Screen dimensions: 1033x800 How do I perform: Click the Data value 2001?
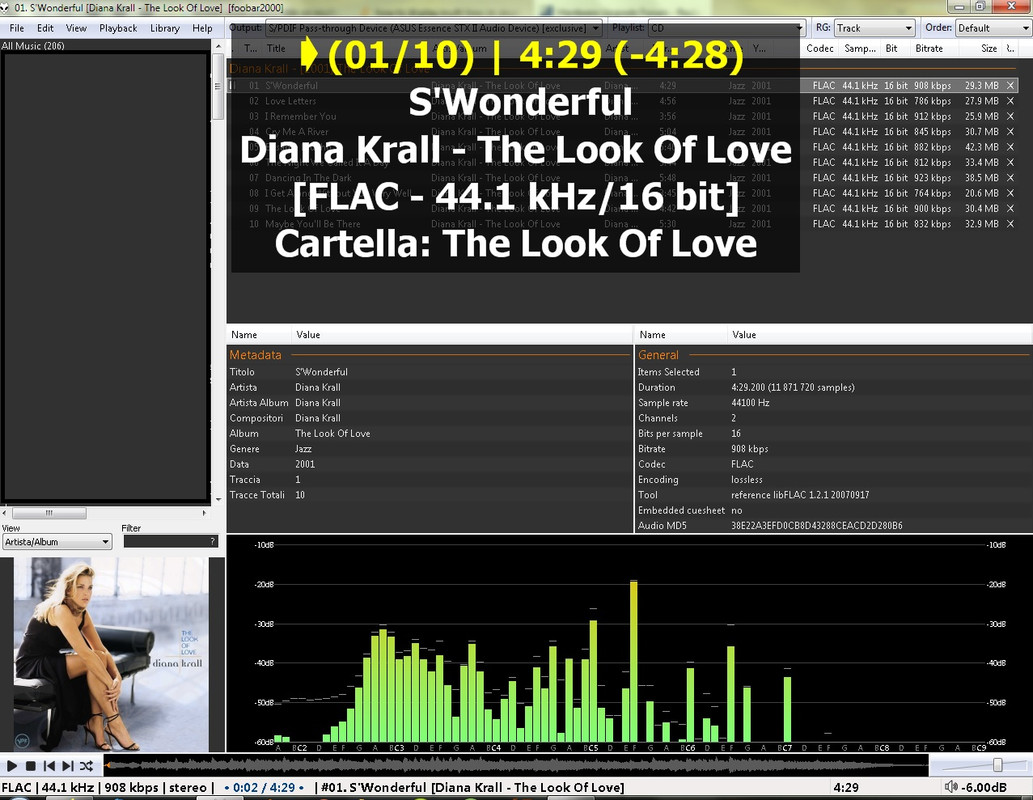click(305, 464)
